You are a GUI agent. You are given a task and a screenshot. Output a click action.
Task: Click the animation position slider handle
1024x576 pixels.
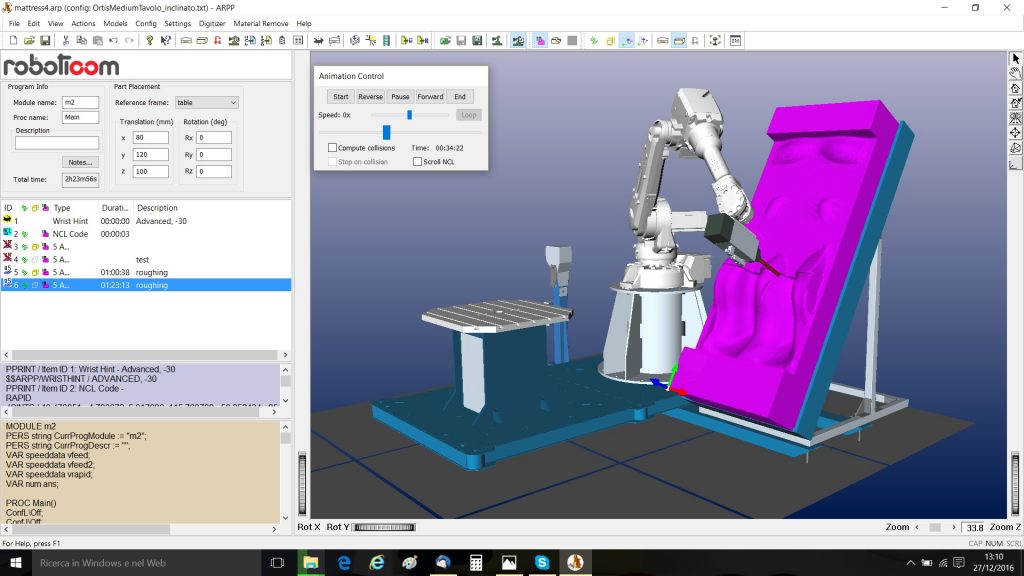click(x=386, y=132)
